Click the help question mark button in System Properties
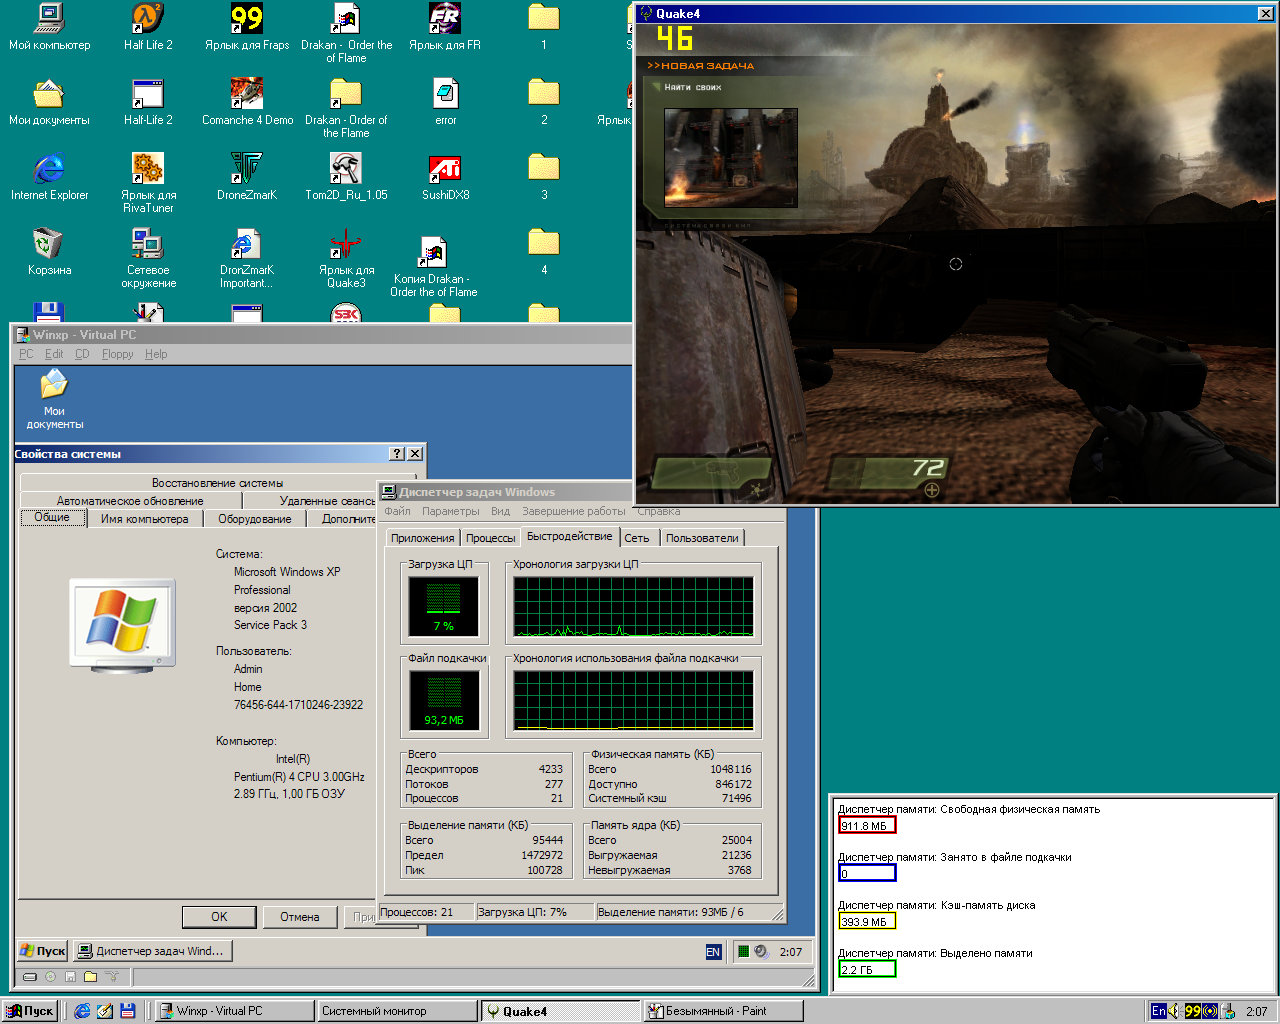1280x1024 pixels. point(397,454)
